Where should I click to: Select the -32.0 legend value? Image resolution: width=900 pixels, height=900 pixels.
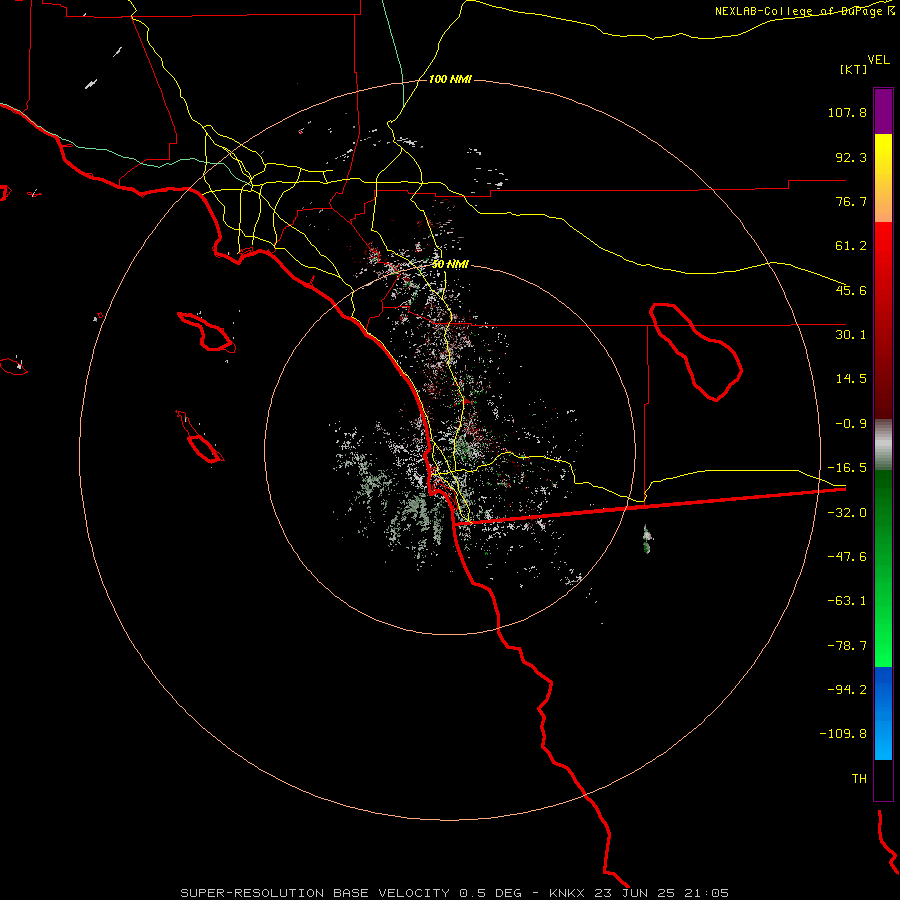point(847,513)
